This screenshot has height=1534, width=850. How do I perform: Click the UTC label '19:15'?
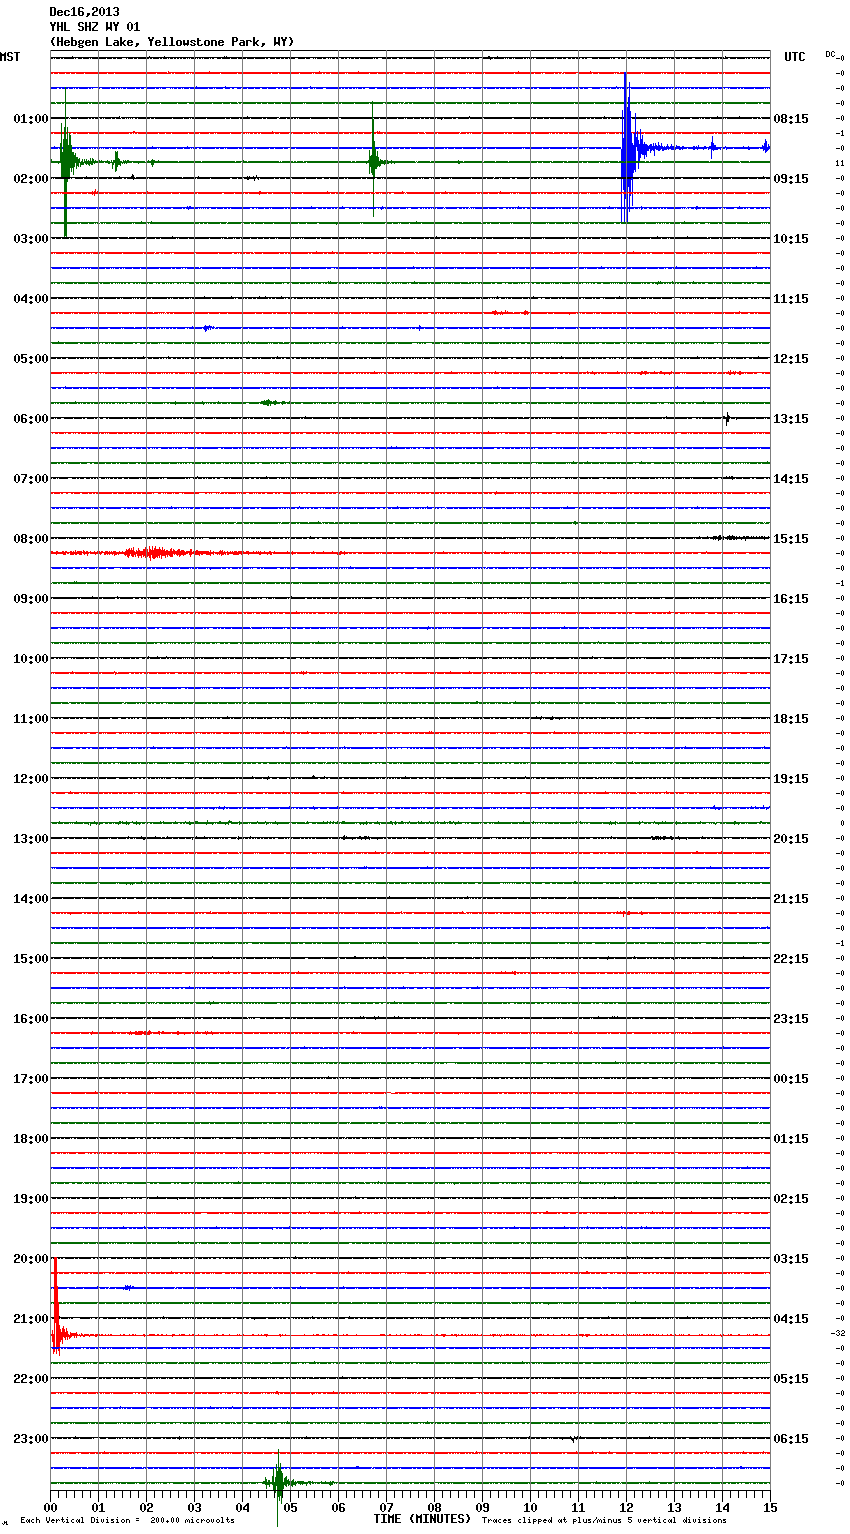791,779
